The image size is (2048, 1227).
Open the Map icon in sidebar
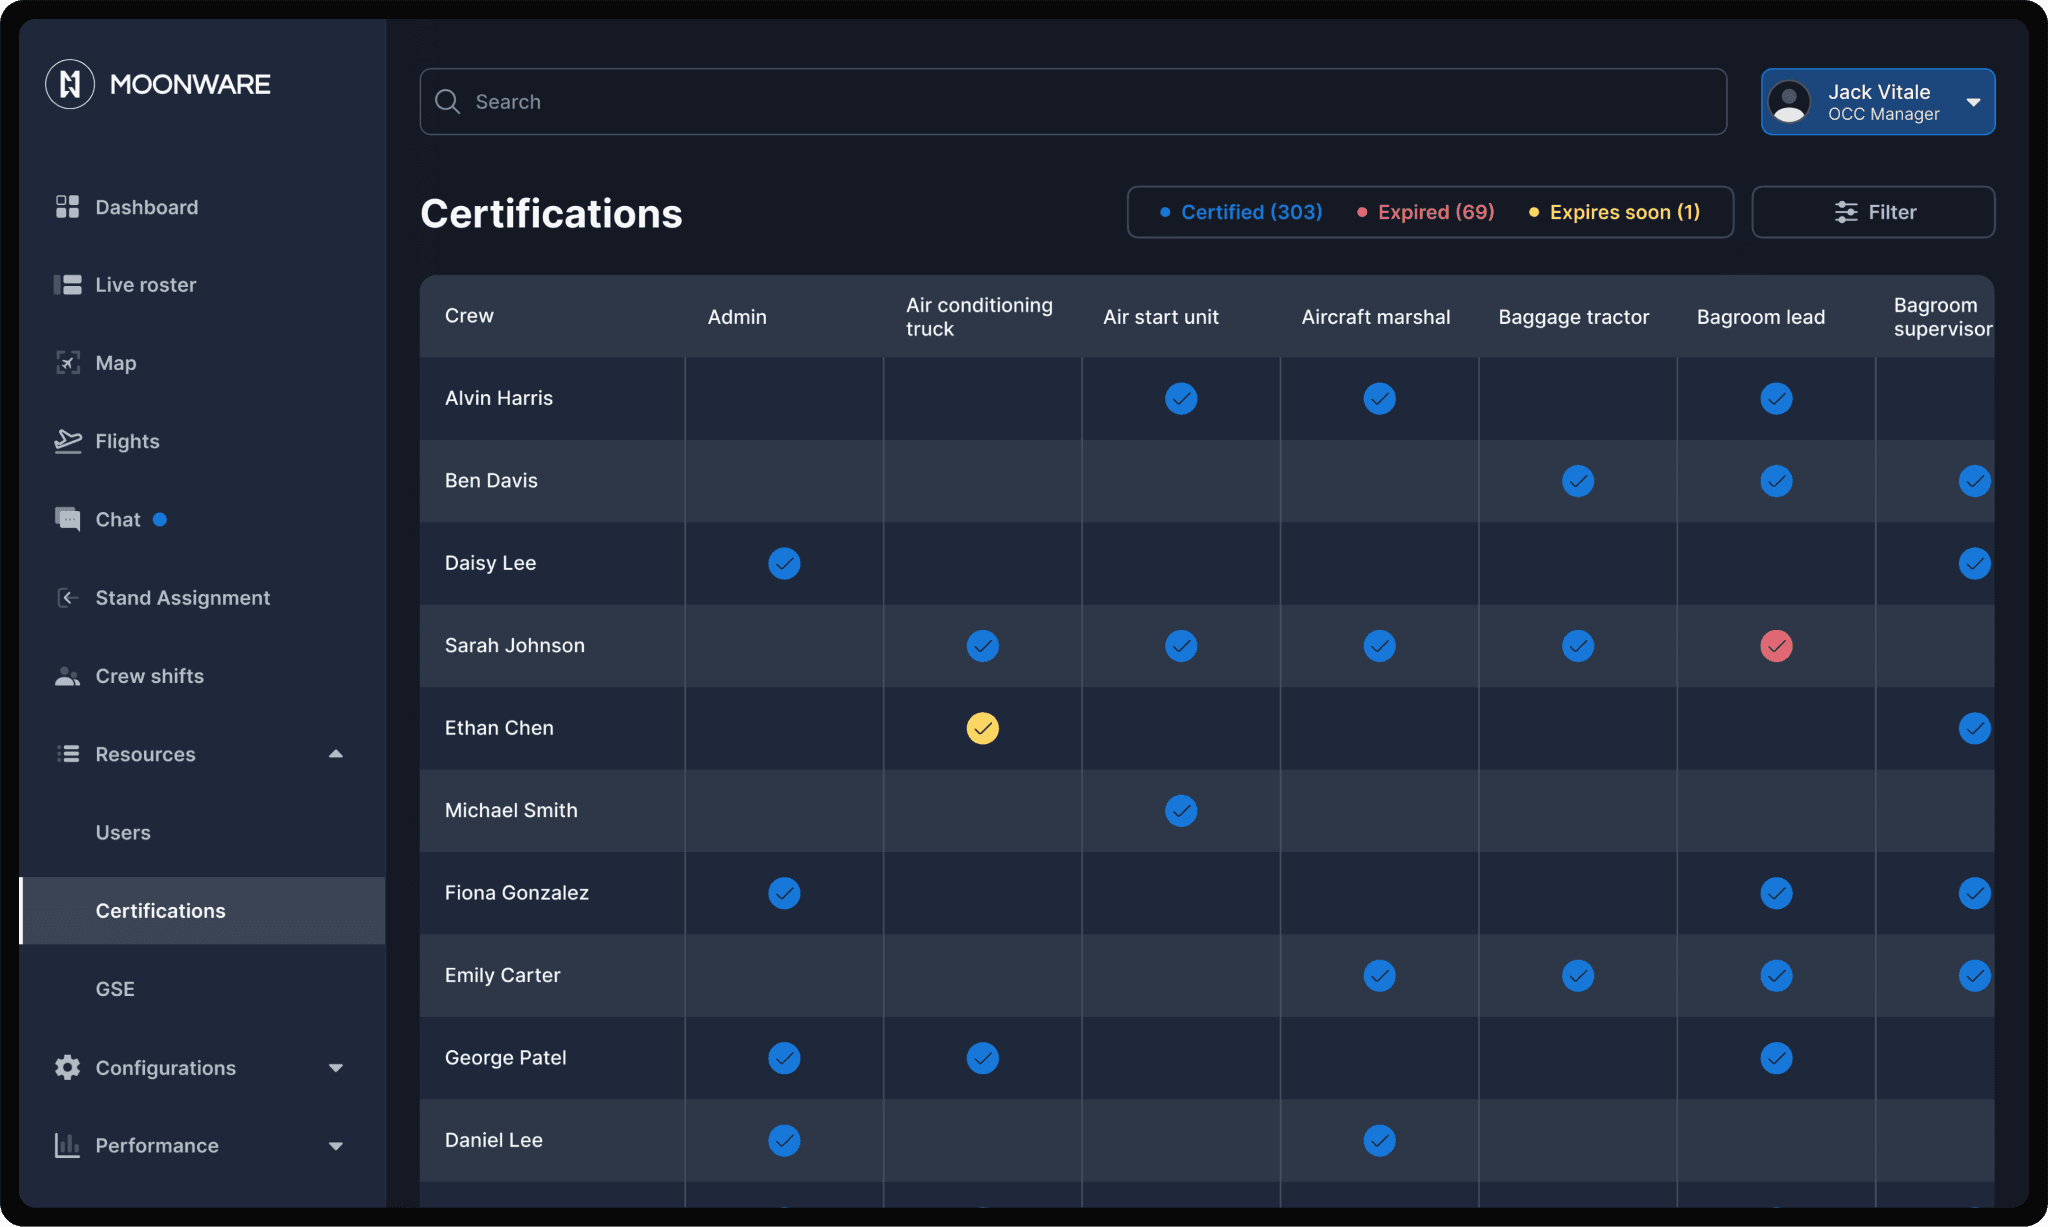[x=67, y=363]
